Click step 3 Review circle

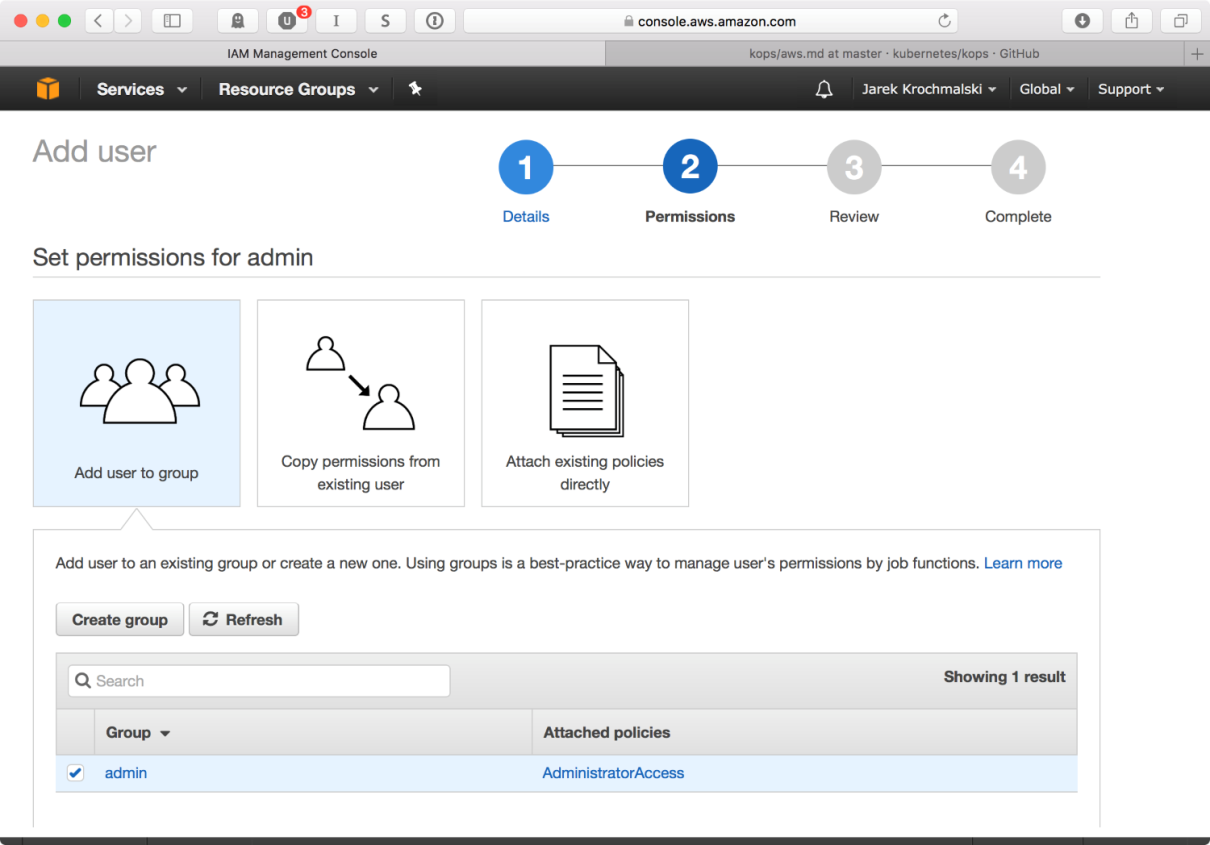tap(854, 167)
